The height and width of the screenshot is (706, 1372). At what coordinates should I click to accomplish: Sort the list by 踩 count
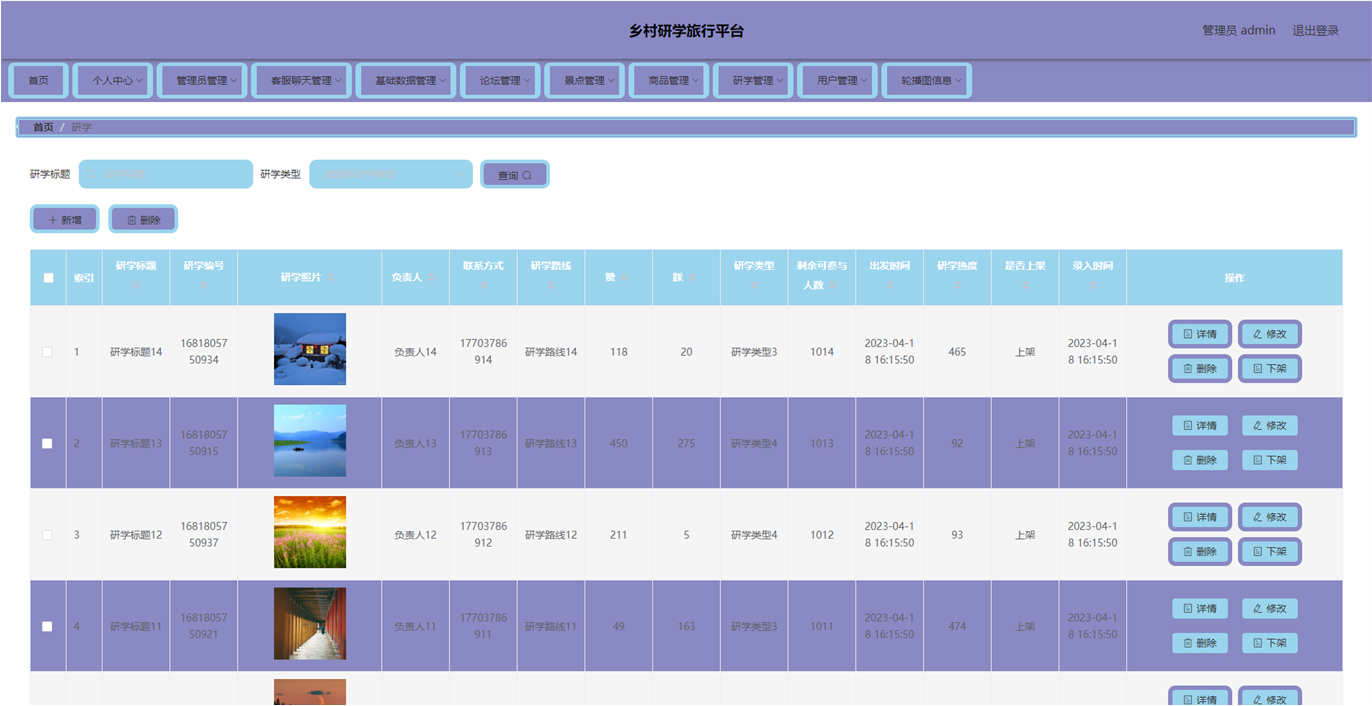[692, 278]
